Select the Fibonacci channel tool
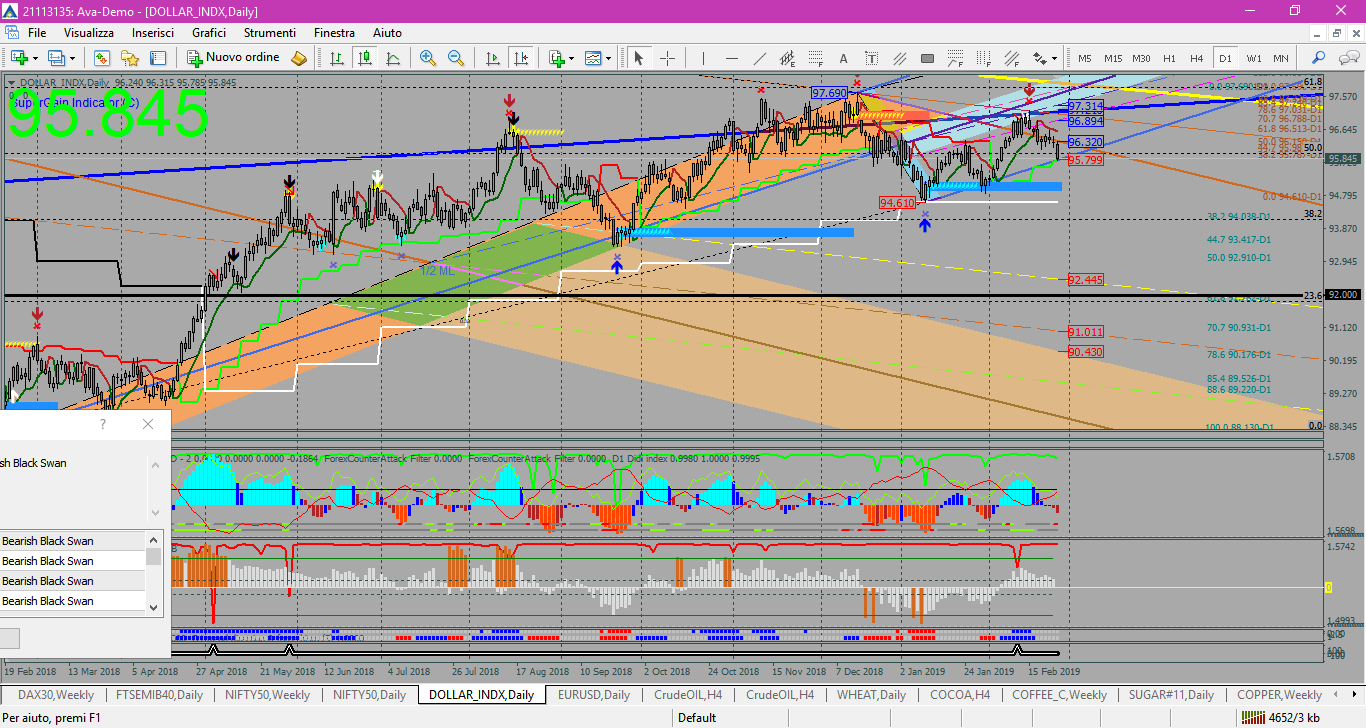 pos(1011,58)
